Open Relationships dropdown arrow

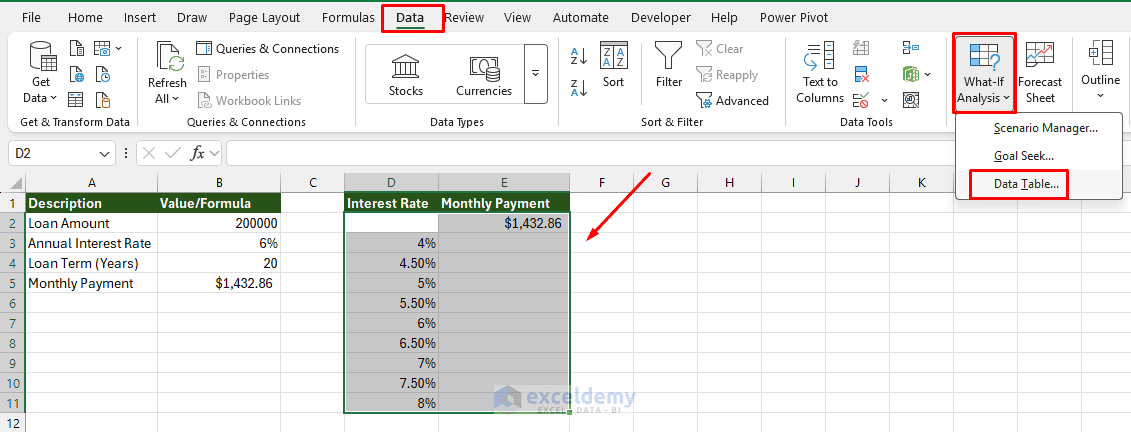coord(927,74)
